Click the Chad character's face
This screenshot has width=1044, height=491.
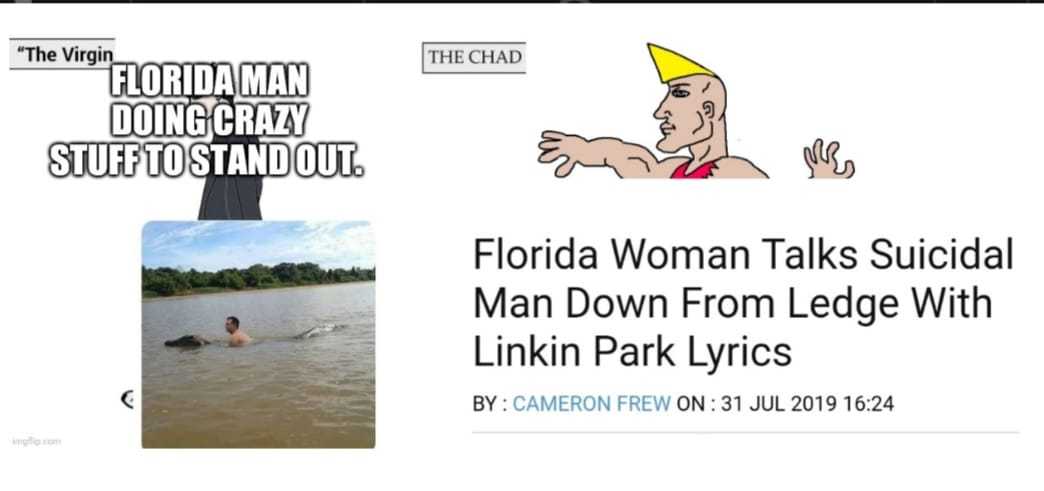[x=680, y=109]
